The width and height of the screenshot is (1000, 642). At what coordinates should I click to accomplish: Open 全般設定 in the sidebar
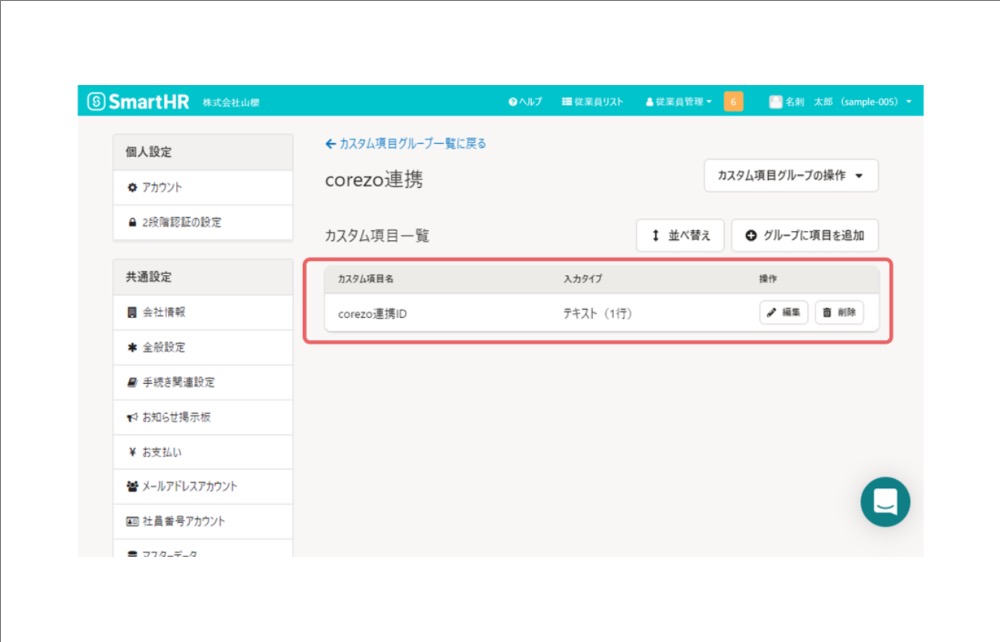point(203,347)
